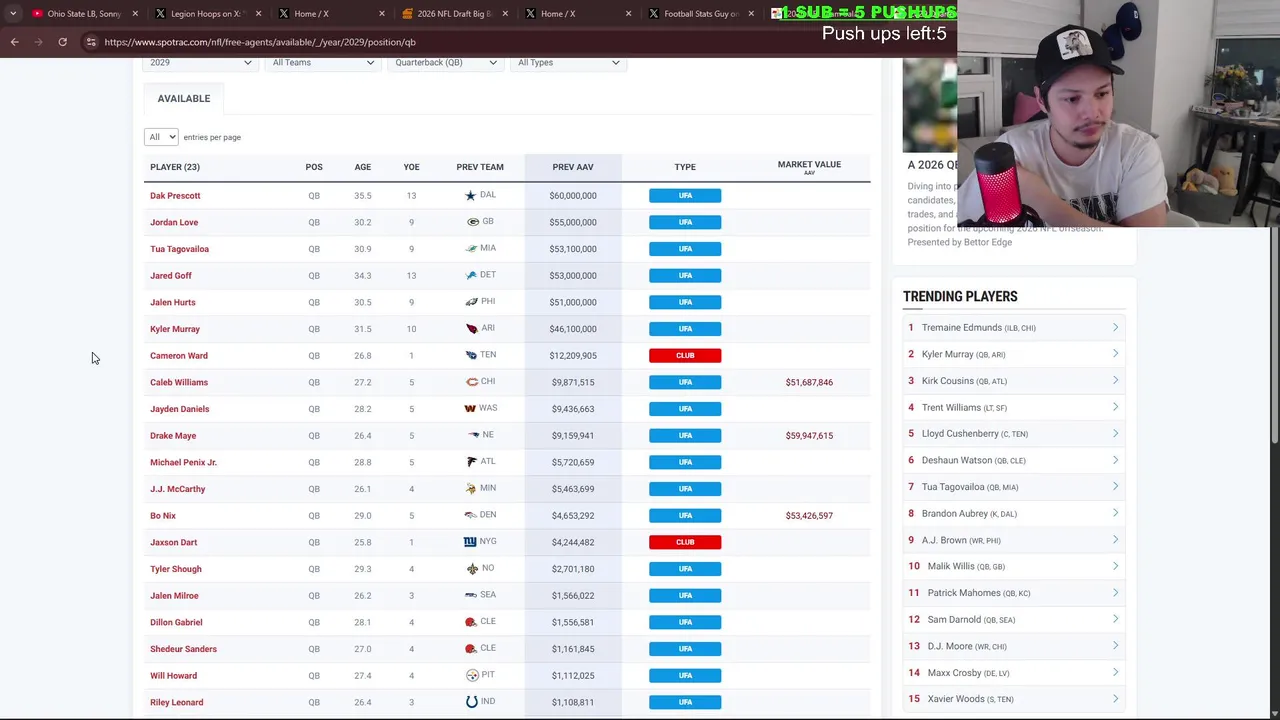Open the Quarterback (QB) position dropdown
Image resolution: width=1280 pixels, height=720 pixels.
click(x=445, y=62)
